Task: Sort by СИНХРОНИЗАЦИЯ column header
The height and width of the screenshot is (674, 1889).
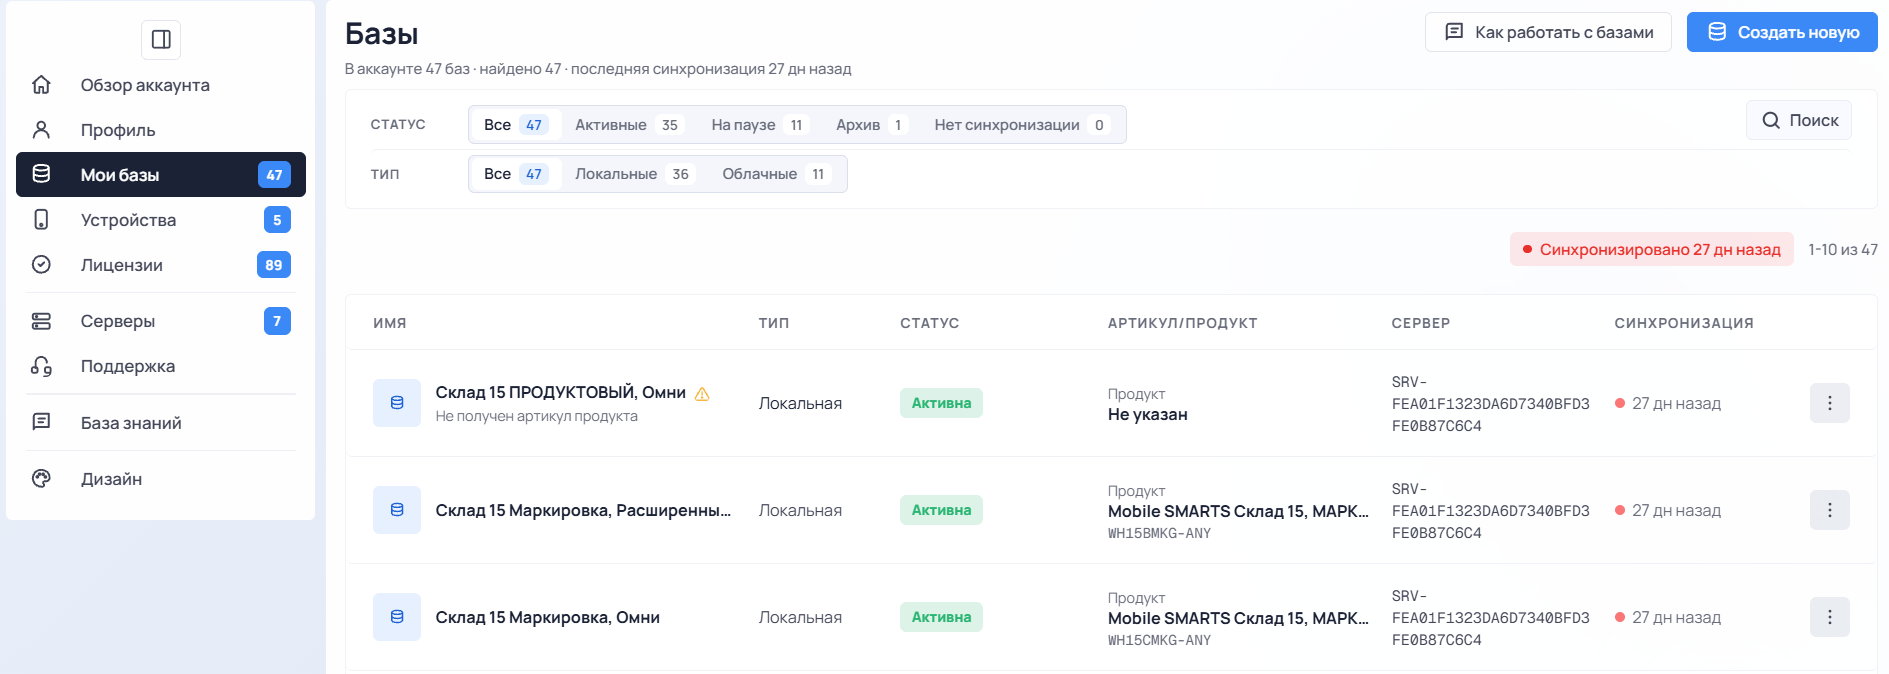Action: pyautogui.click(x=1684, y=323)
